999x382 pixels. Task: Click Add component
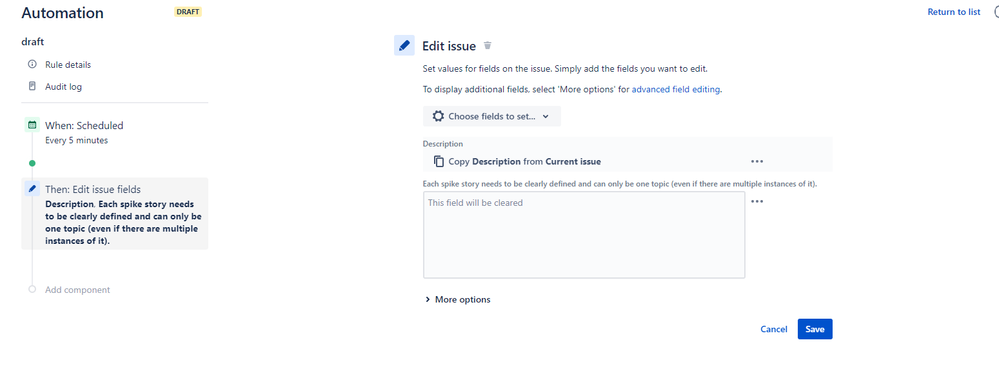pos(77,290)
